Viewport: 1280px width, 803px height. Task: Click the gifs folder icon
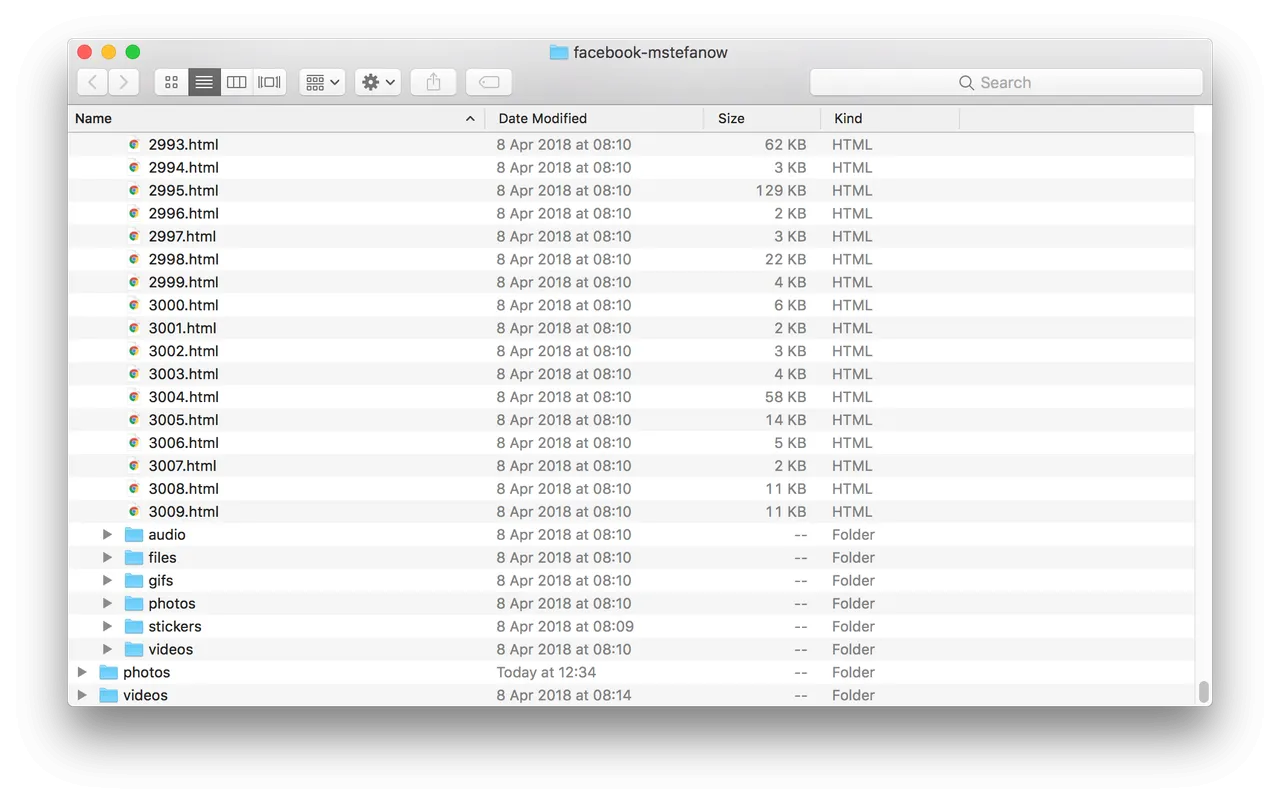(x=134, y=580)
